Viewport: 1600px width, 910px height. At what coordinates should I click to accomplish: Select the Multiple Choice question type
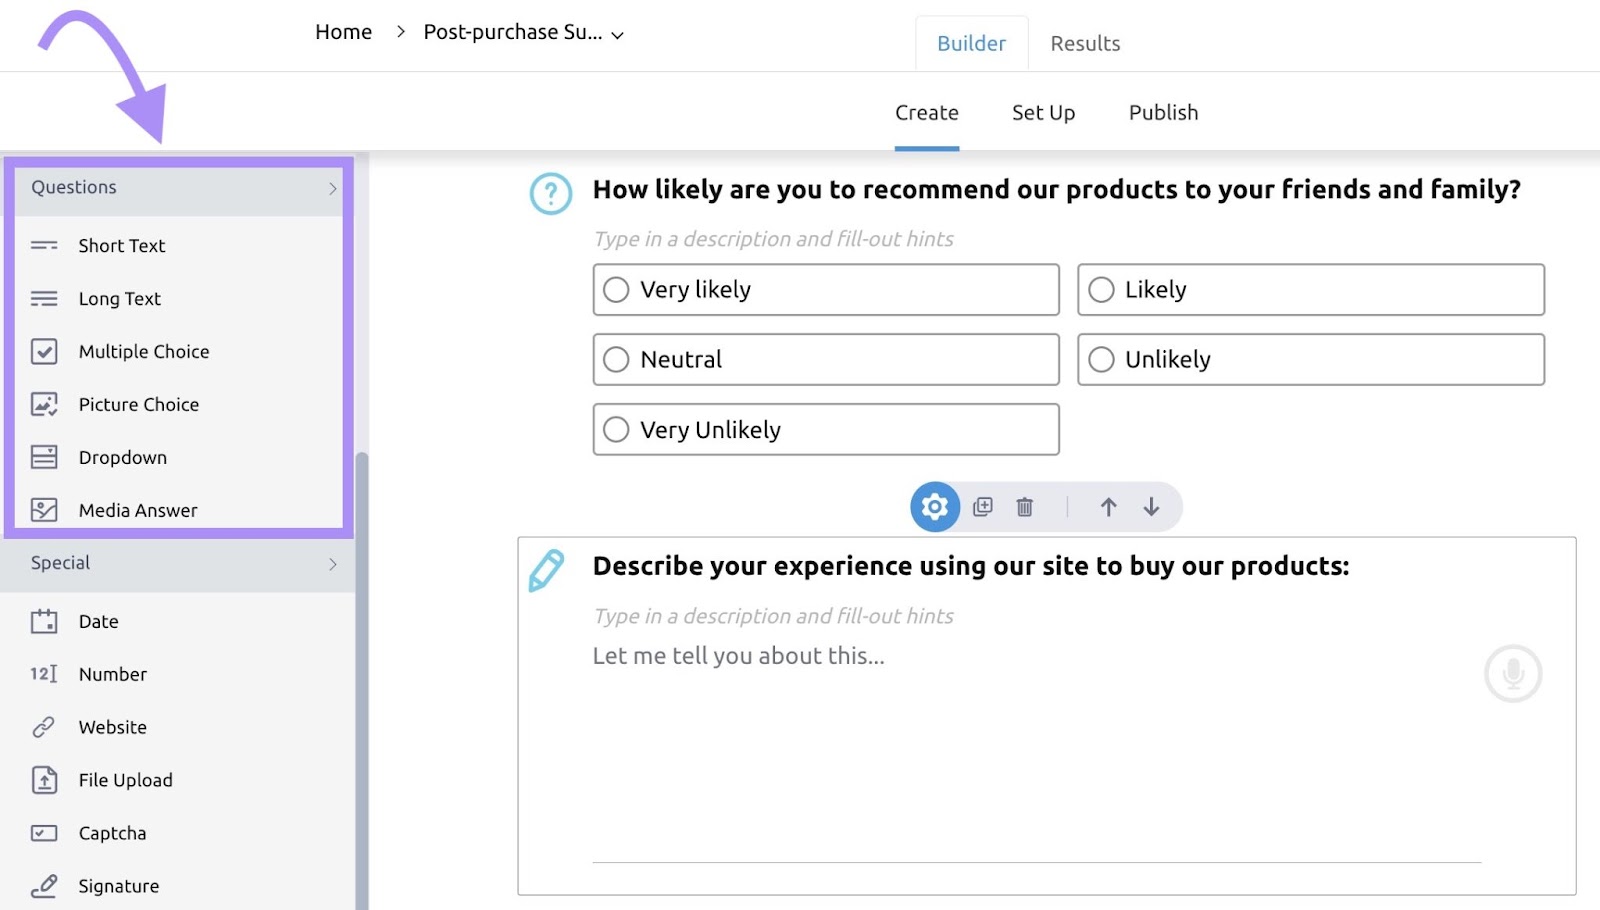click(143, 351)
